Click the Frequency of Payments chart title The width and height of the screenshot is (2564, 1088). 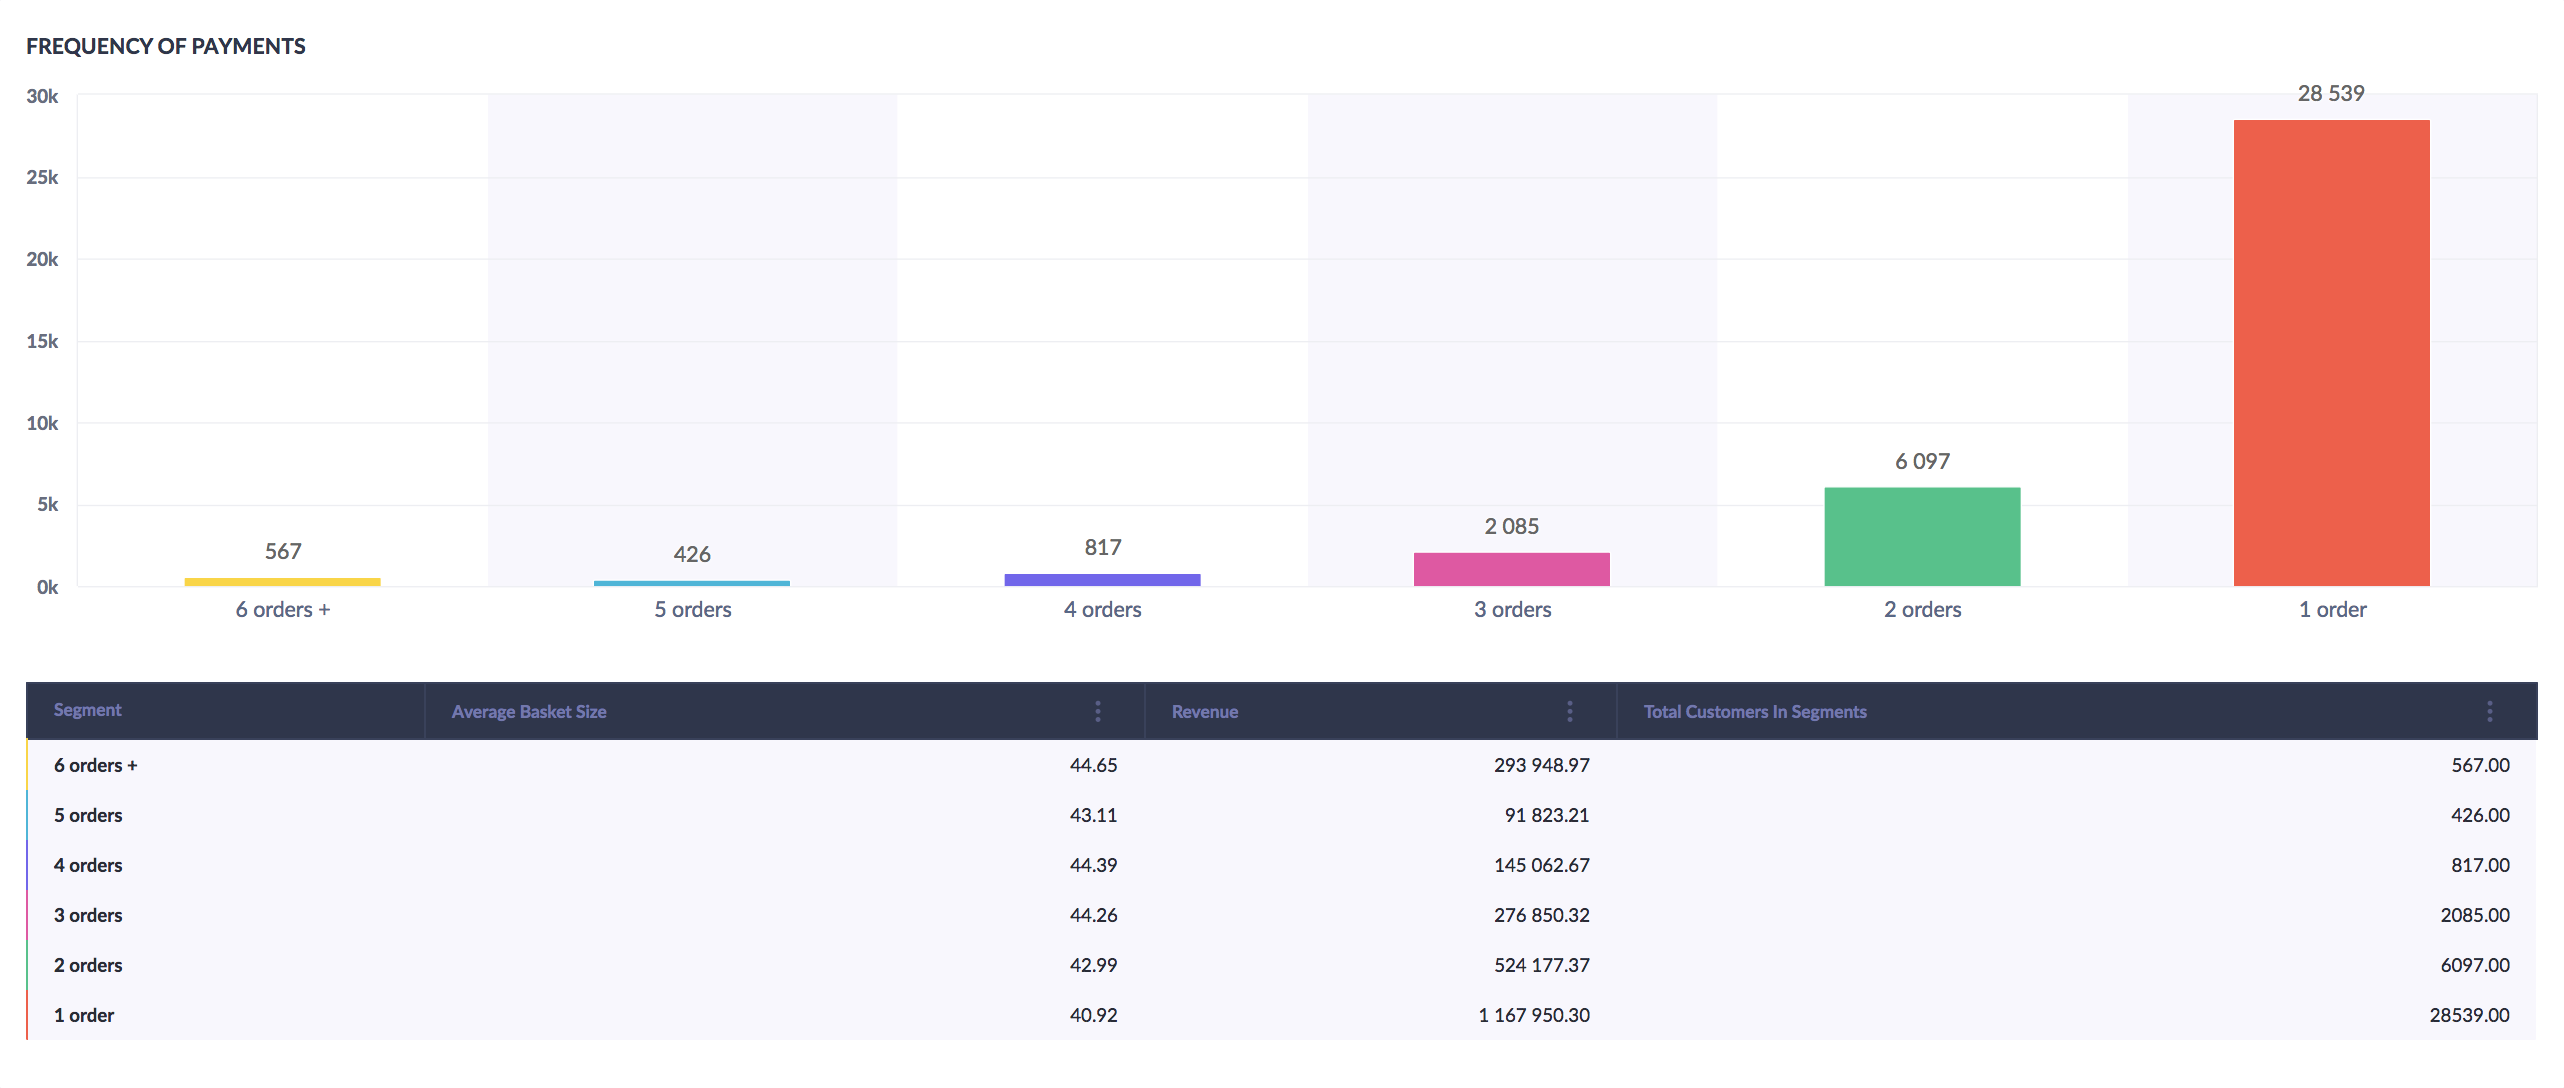tap(166, 46)
